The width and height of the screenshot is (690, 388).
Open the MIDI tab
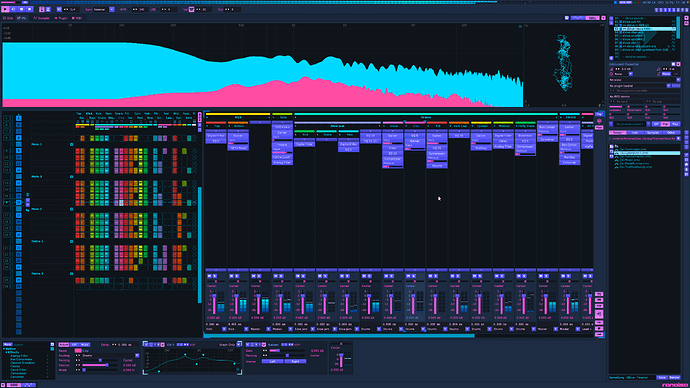[77, 18]
